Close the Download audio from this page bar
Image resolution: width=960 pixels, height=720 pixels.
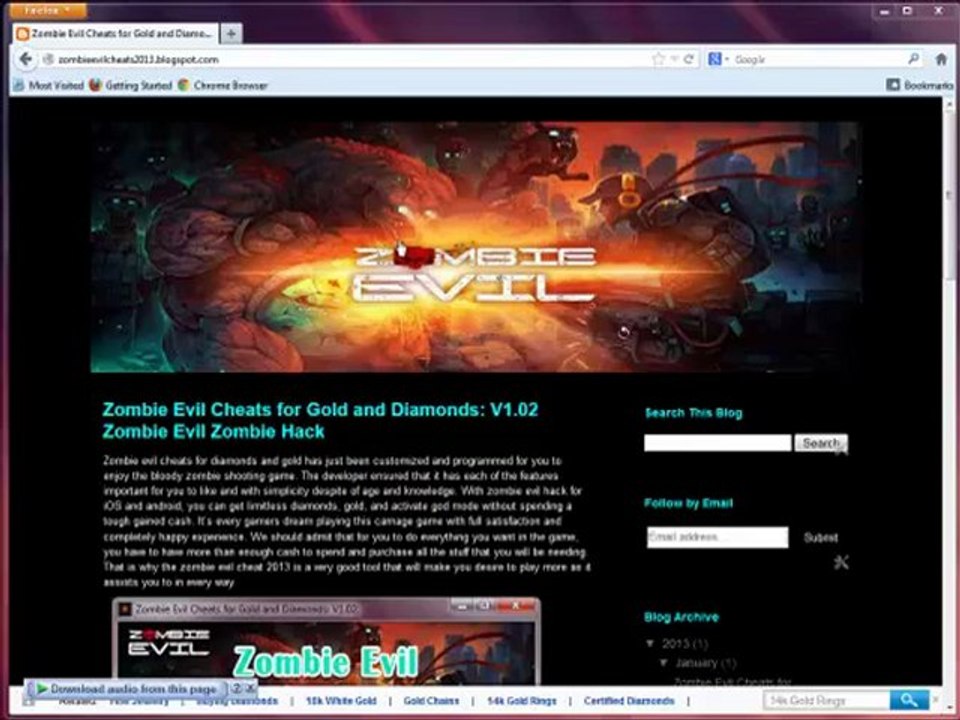(x=250, y=688)
